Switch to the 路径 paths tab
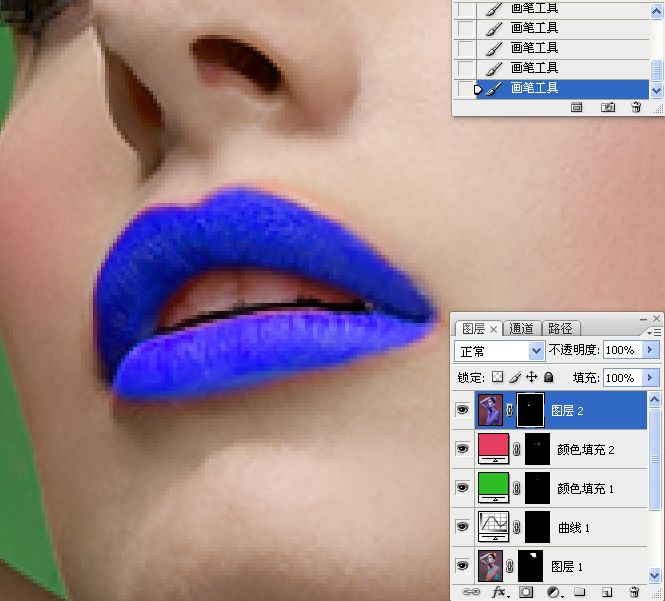This screenshot has width=665, height=601. point(560,329)
